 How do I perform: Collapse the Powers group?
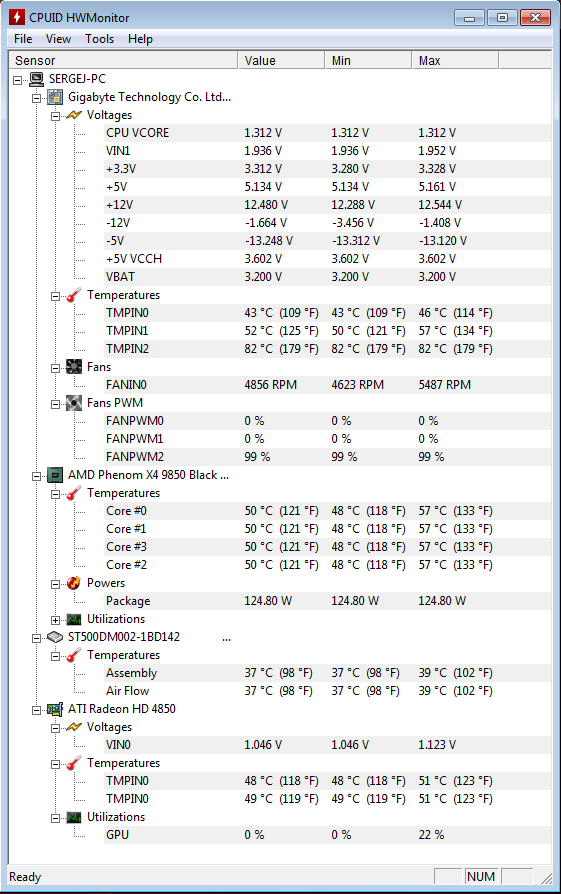pos(55,584)
